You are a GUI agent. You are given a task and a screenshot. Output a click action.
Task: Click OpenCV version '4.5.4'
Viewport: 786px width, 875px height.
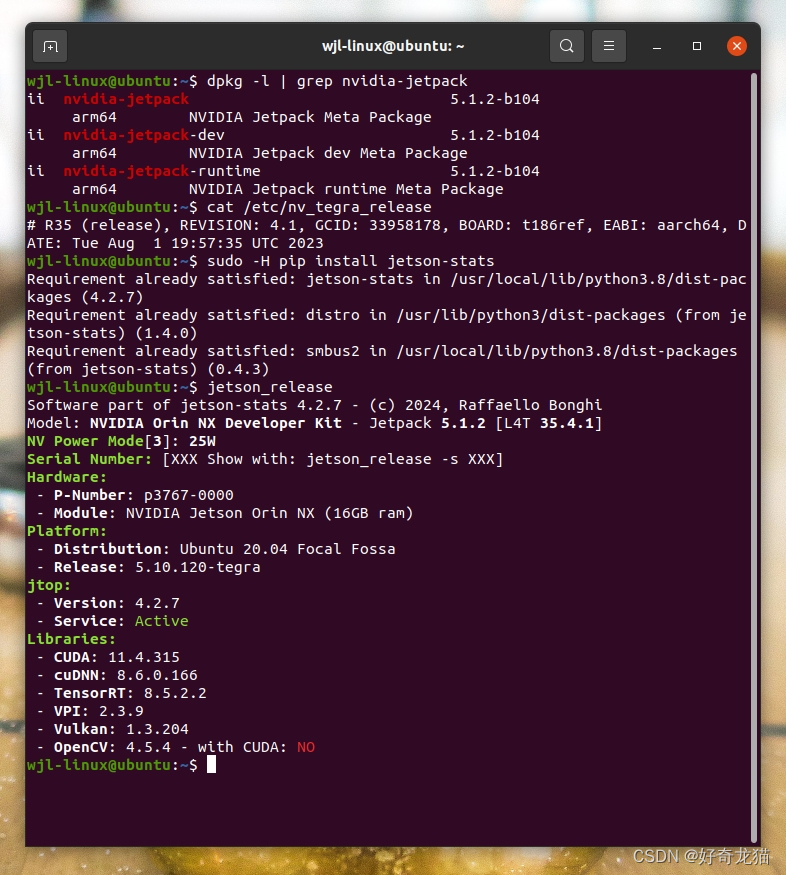click(x=148, y=747)
